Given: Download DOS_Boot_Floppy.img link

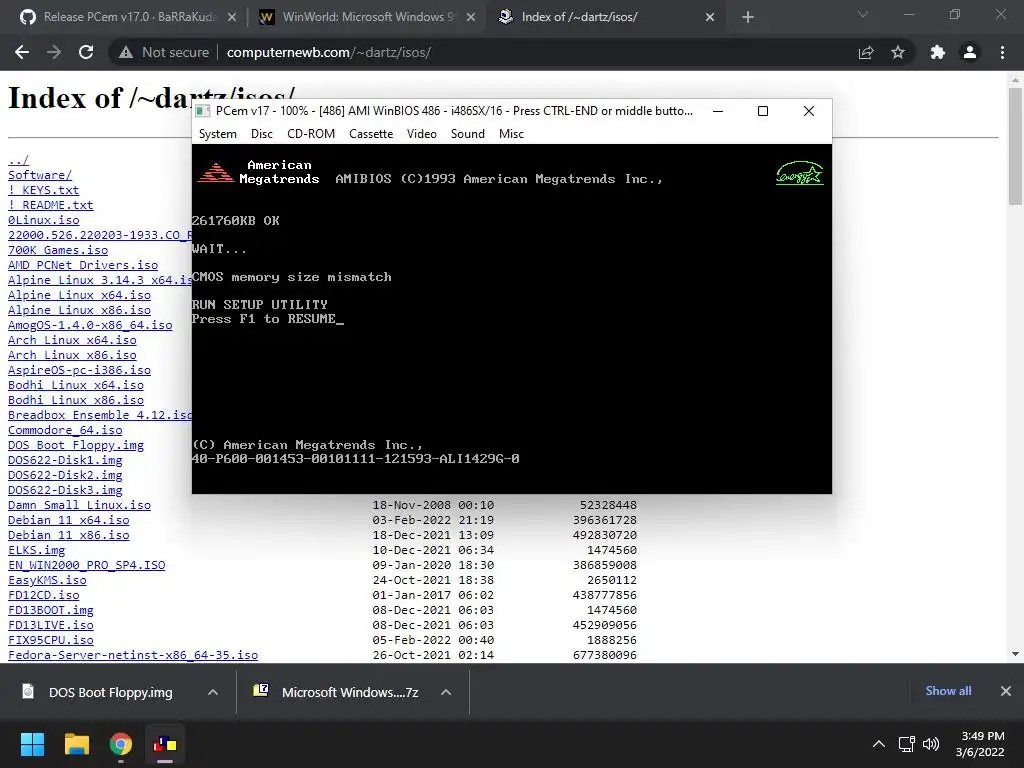Looking at the screenshot, I should (x=76, y=445).
